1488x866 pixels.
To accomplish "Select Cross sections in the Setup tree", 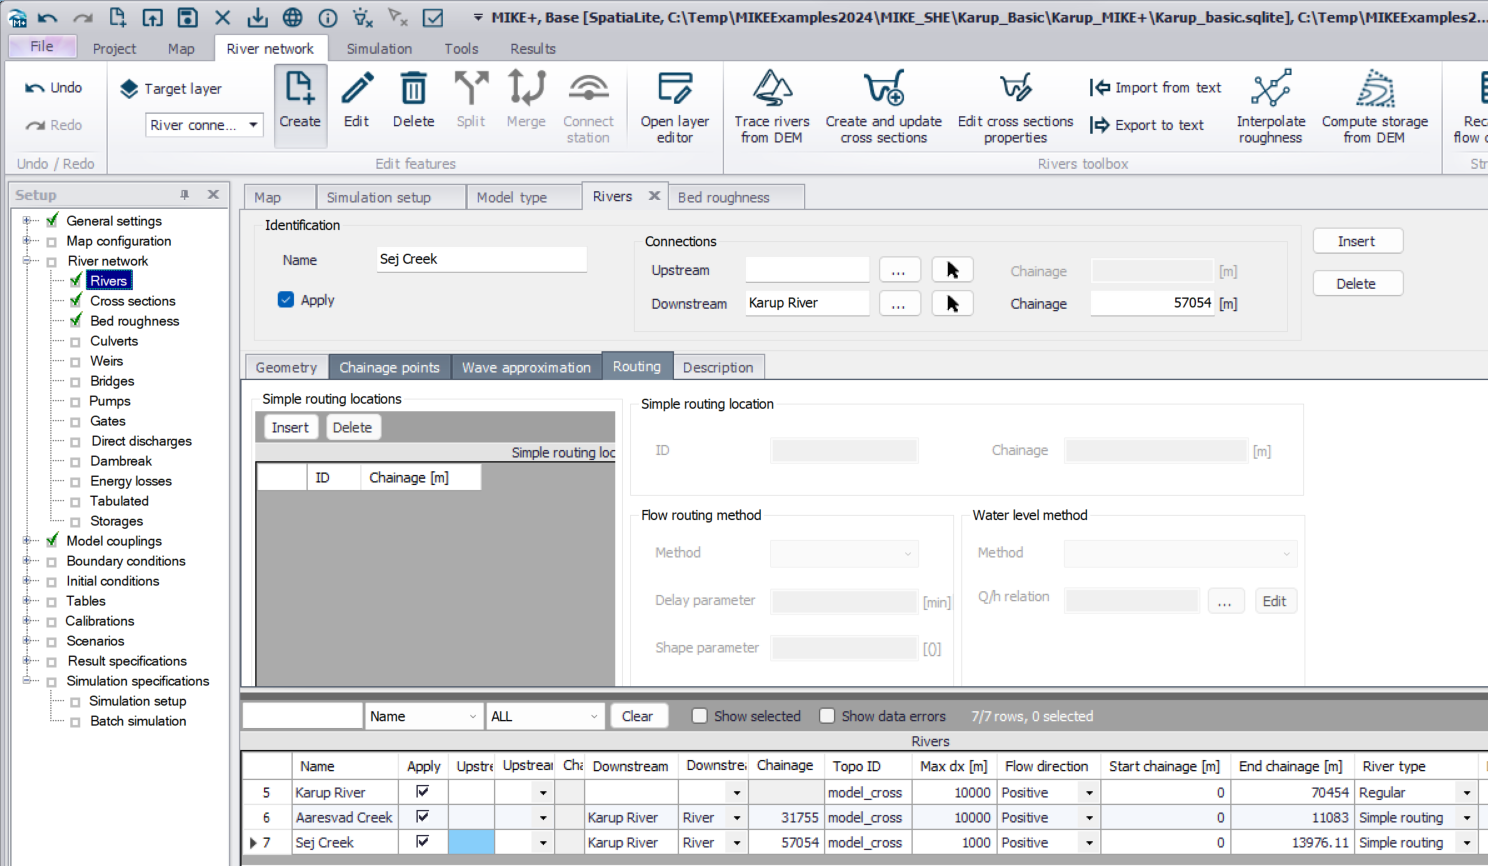I will click(x=133, y=301).
